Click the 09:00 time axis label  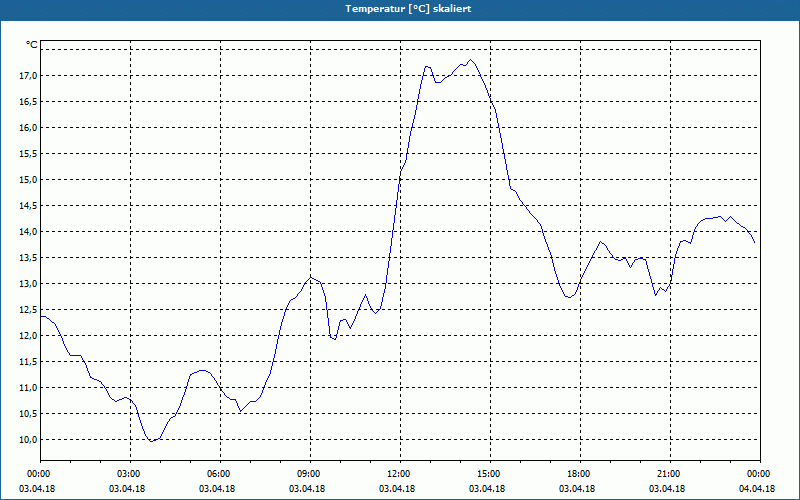tap(310, 474)
